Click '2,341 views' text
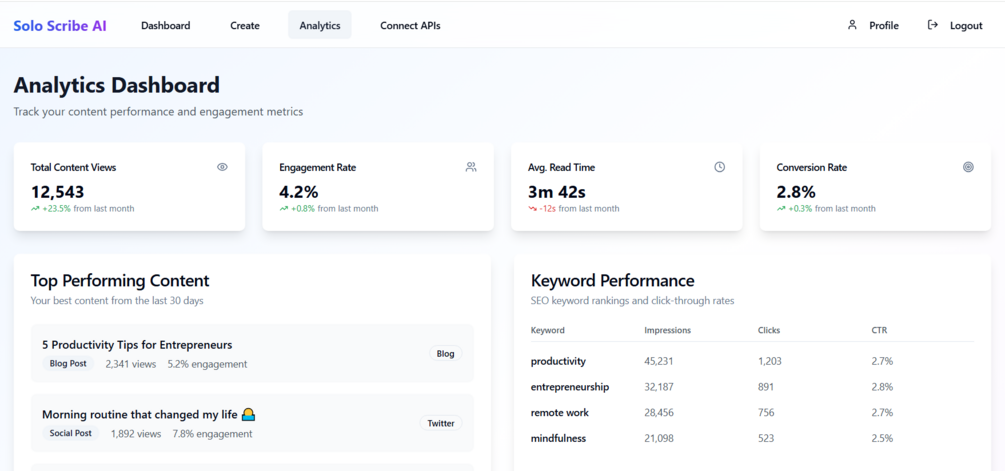 click(131, 364)
